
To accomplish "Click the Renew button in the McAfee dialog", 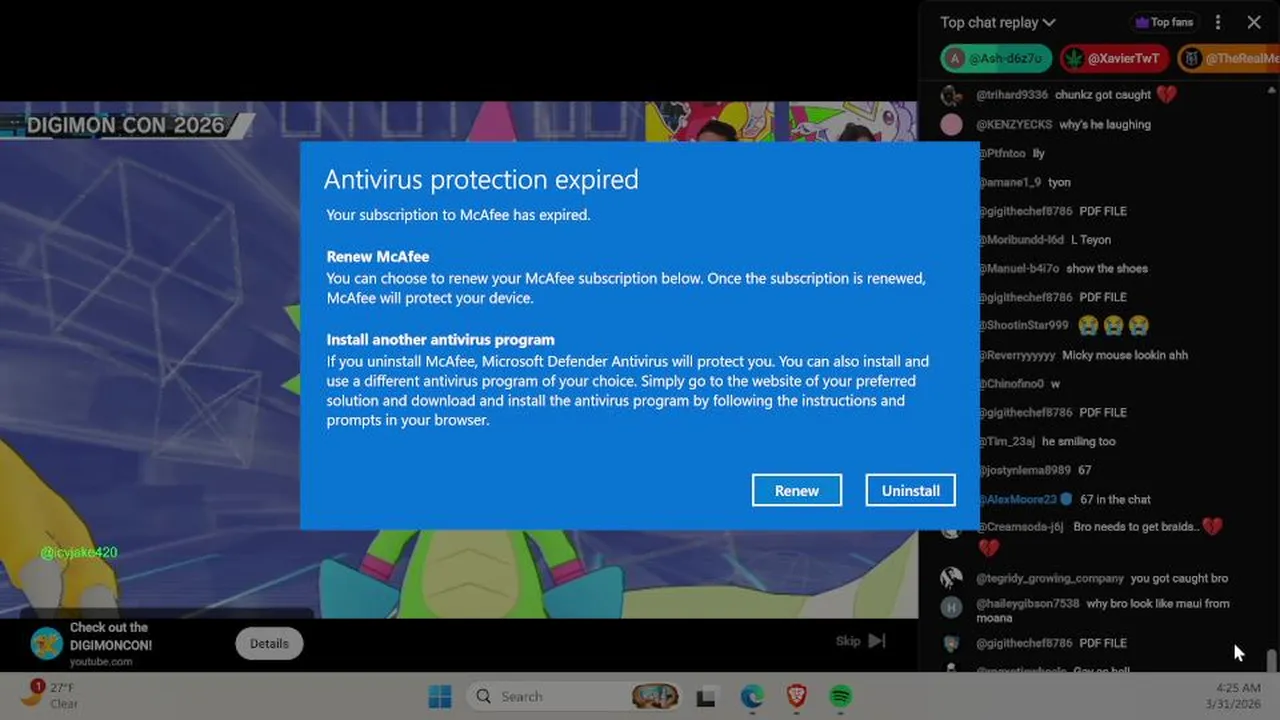I will pos(797,490).
